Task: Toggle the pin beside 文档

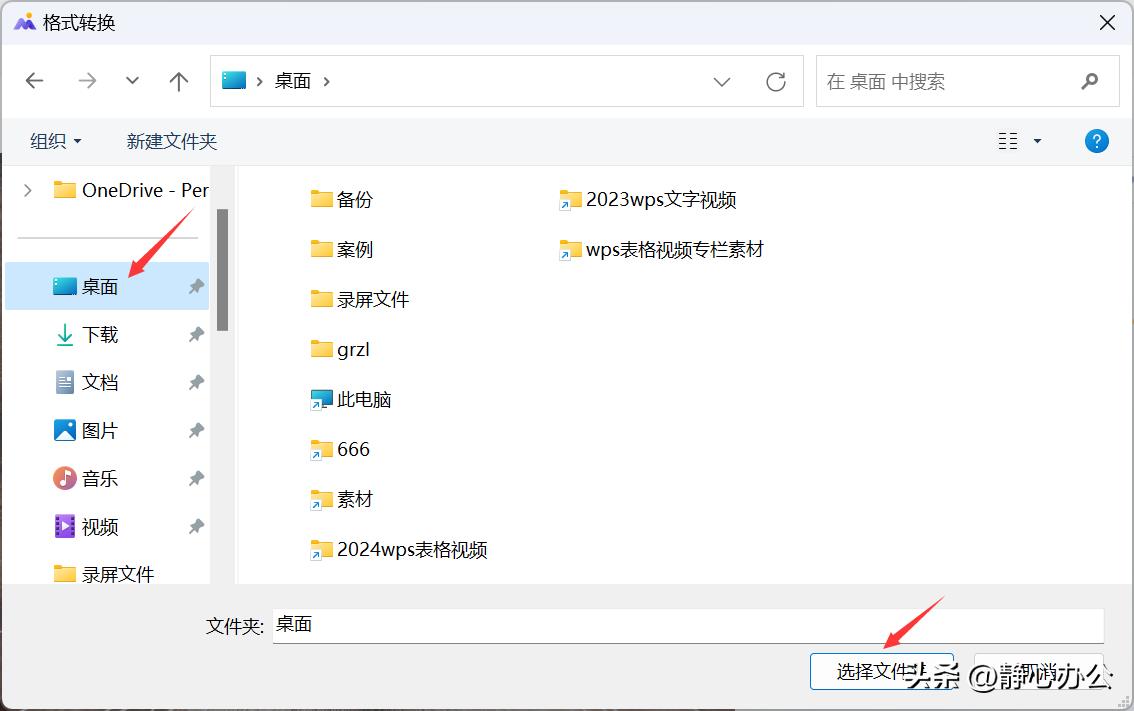Action: 196,383
